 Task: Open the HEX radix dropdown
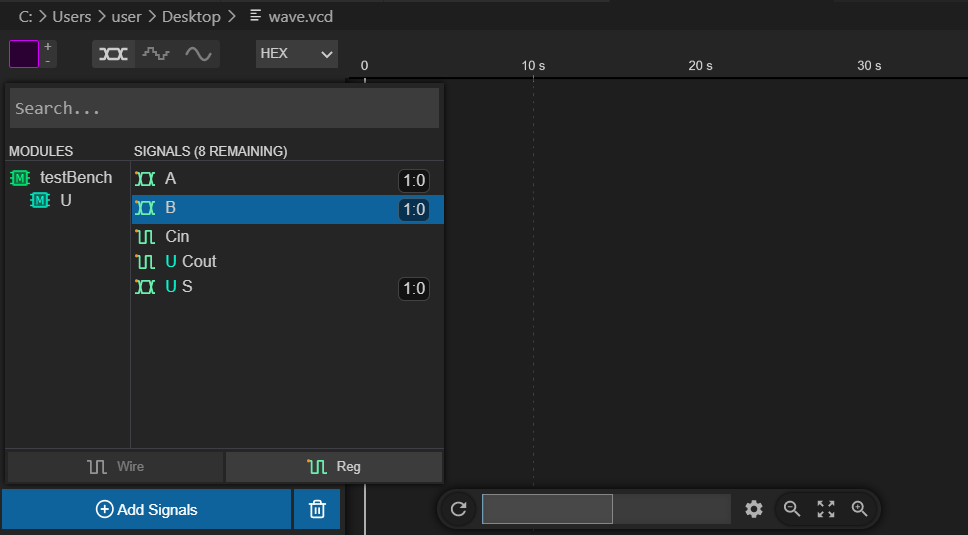pyautogui.click(x=297, y=54)
